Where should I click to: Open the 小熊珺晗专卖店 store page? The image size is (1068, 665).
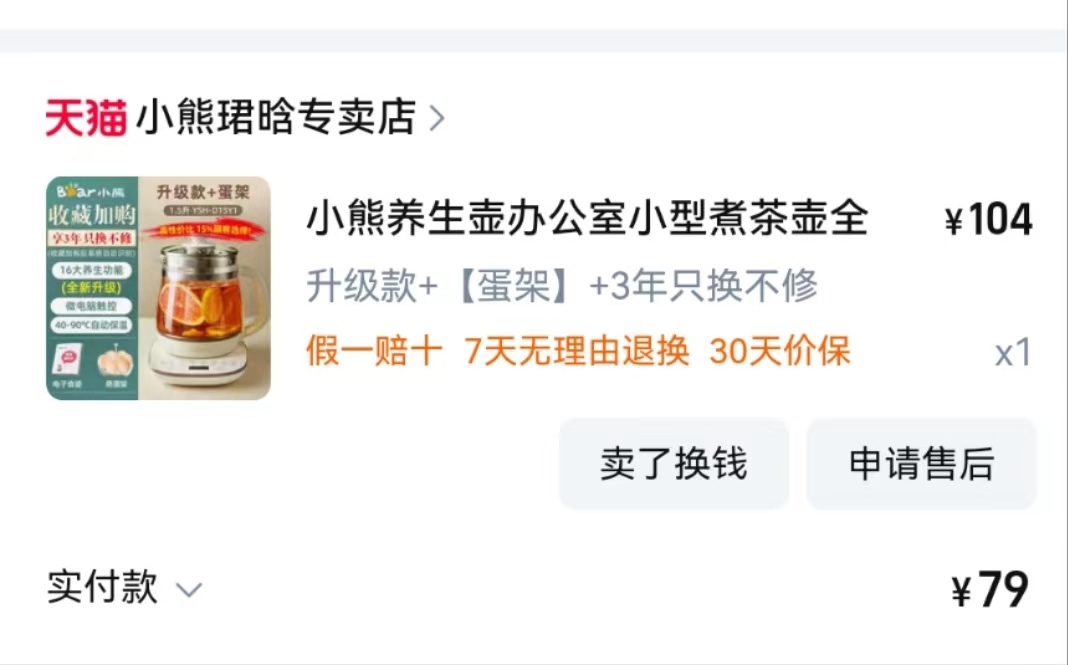277,117
